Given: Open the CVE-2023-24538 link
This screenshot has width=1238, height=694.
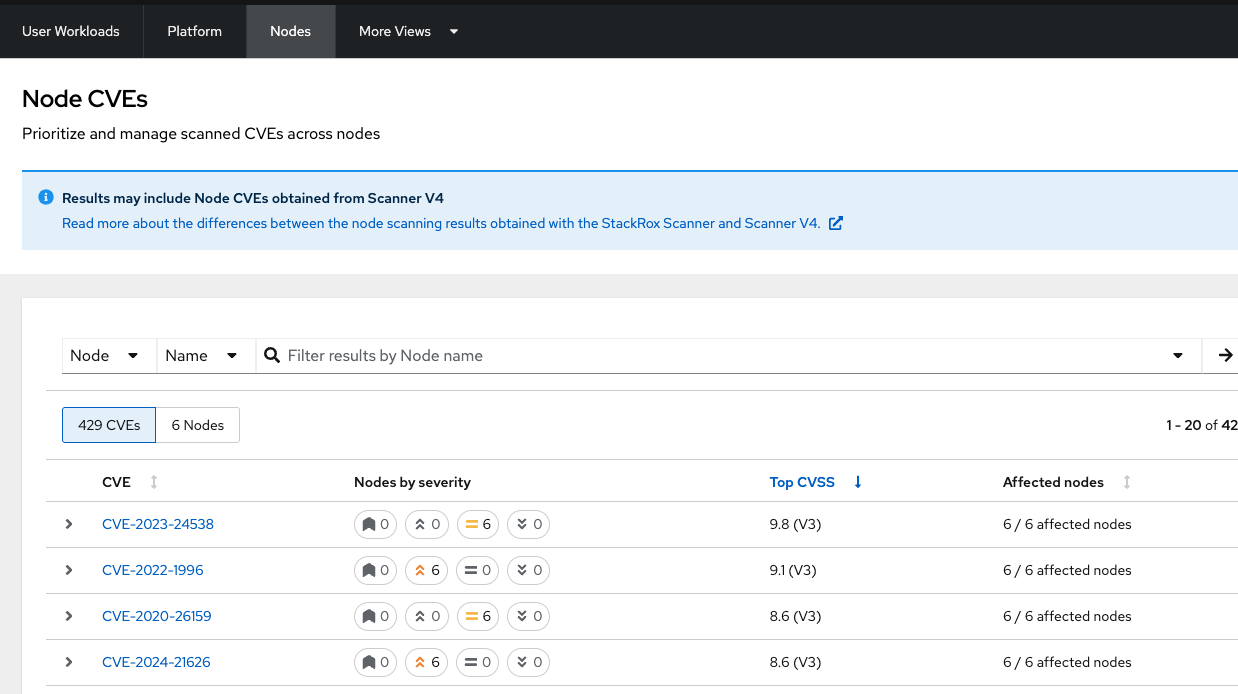Looking at the screenshot, I should pyautogui.click(x=158, y=524).
